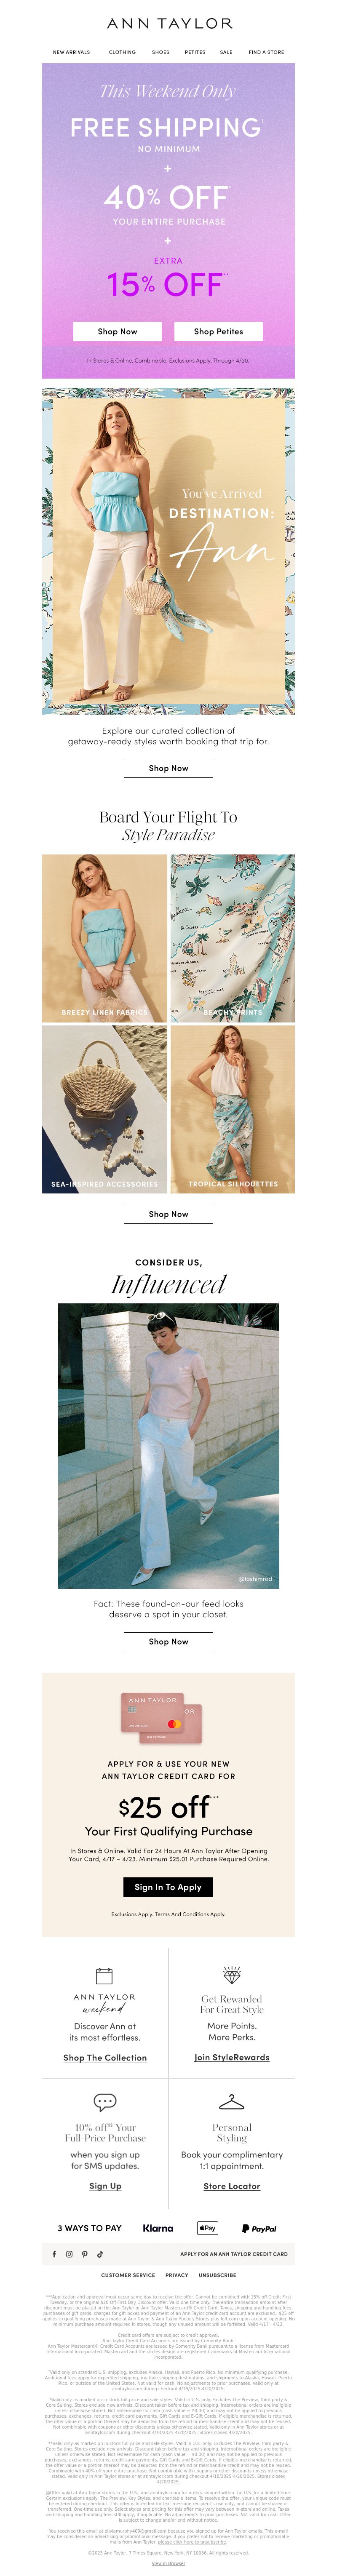Open the Instagram icon in footer

click(69, 2254)
